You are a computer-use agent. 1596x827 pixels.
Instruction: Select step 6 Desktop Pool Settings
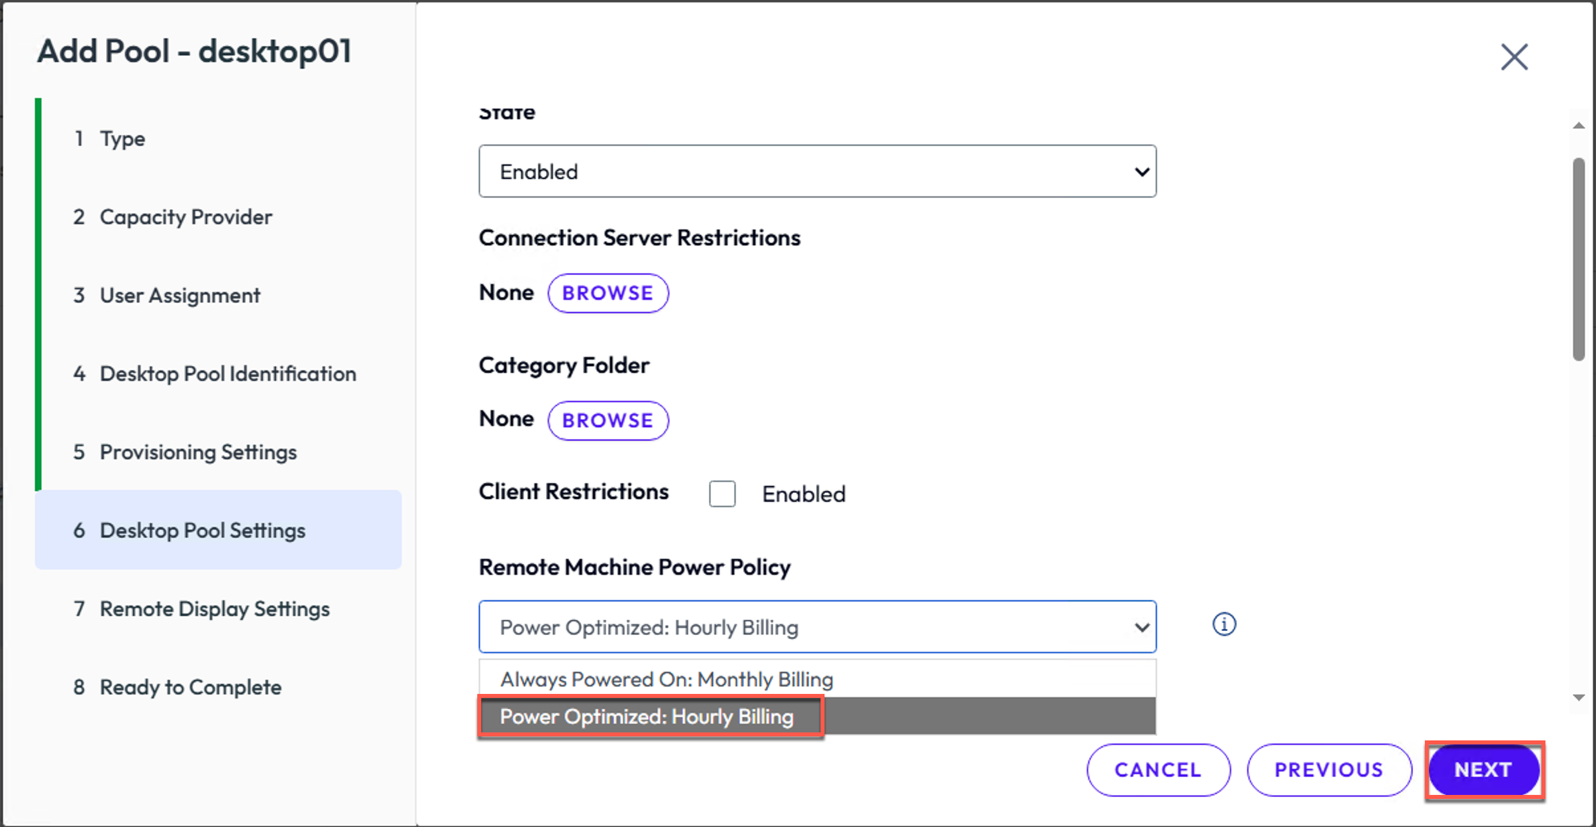(x=218, y=530)
